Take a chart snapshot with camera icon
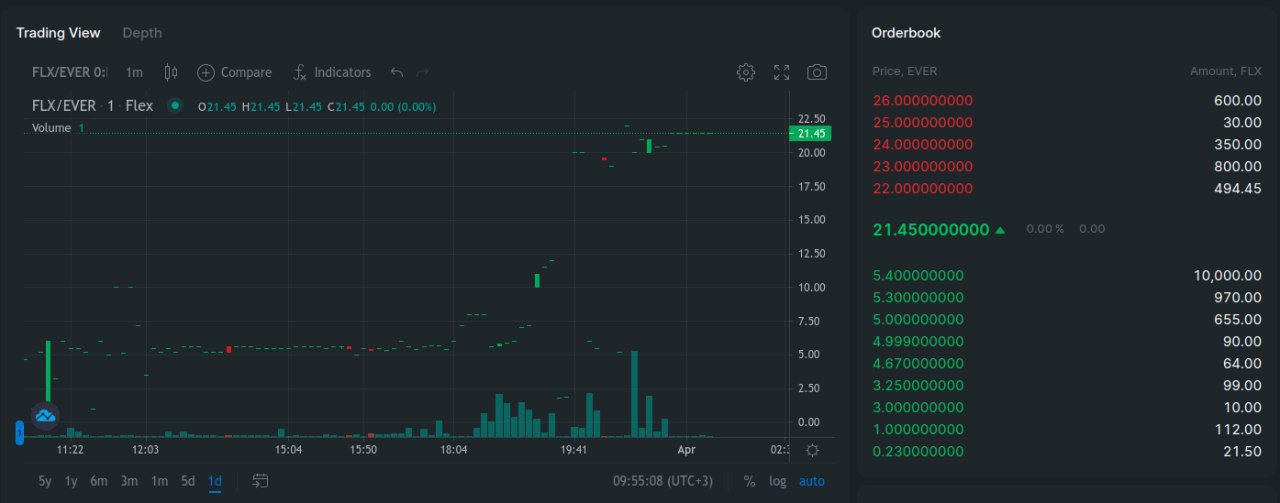Viewport: 1280px width, 503px height. [x=817, y=72]
